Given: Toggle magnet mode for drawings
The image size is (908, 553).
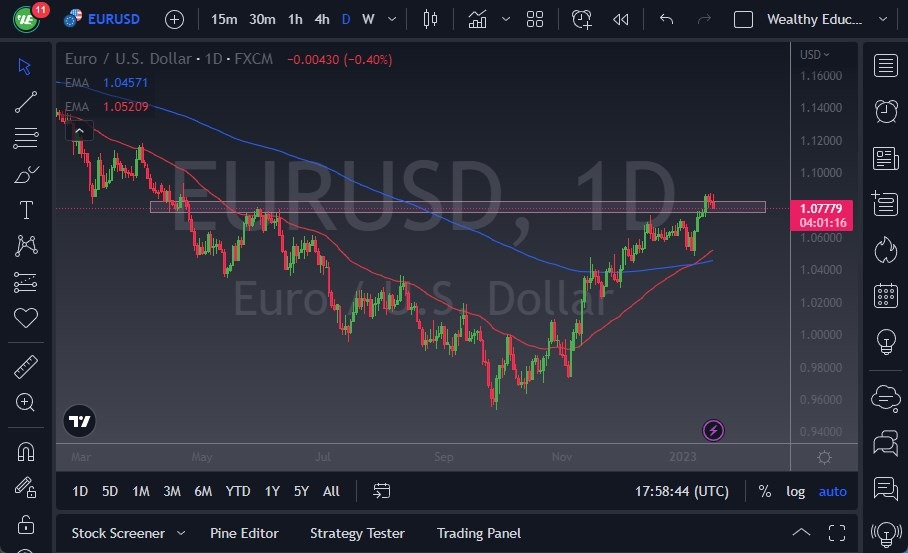Looking at the screenshot, I should click(25, 451).
